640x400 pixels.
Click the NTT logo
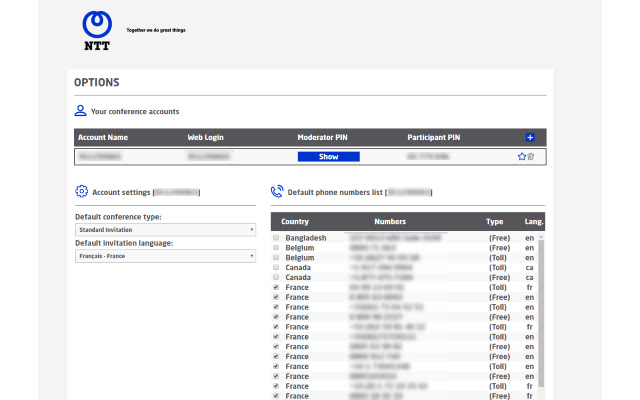tap(97, 31)
